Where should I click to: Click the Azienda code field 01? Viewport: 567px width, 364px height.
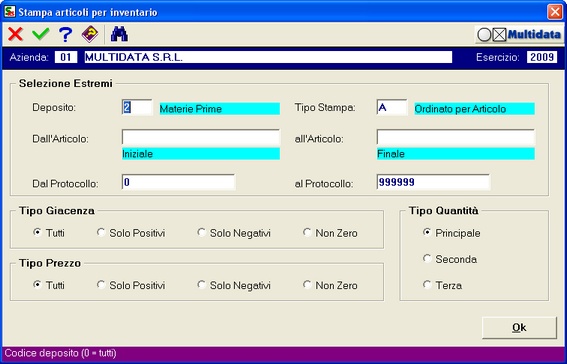click(x=66, y=57)
